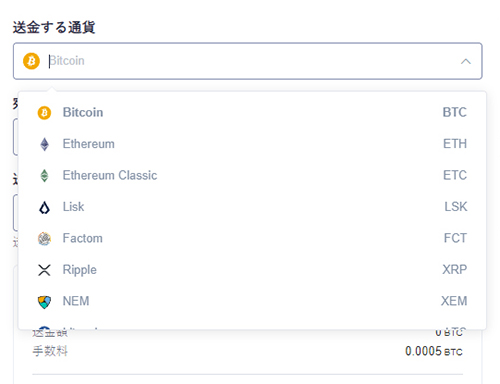
Task: Click the Ethereum diamond icon
Action: point(44,144)
